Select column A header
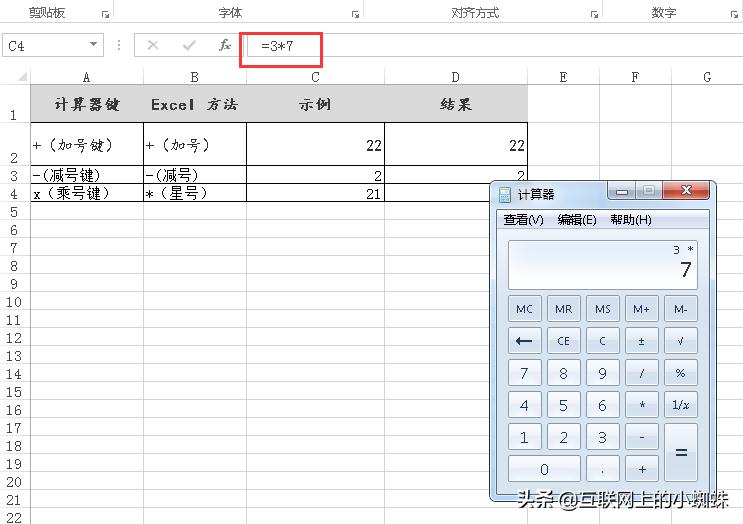 [87, 77]
